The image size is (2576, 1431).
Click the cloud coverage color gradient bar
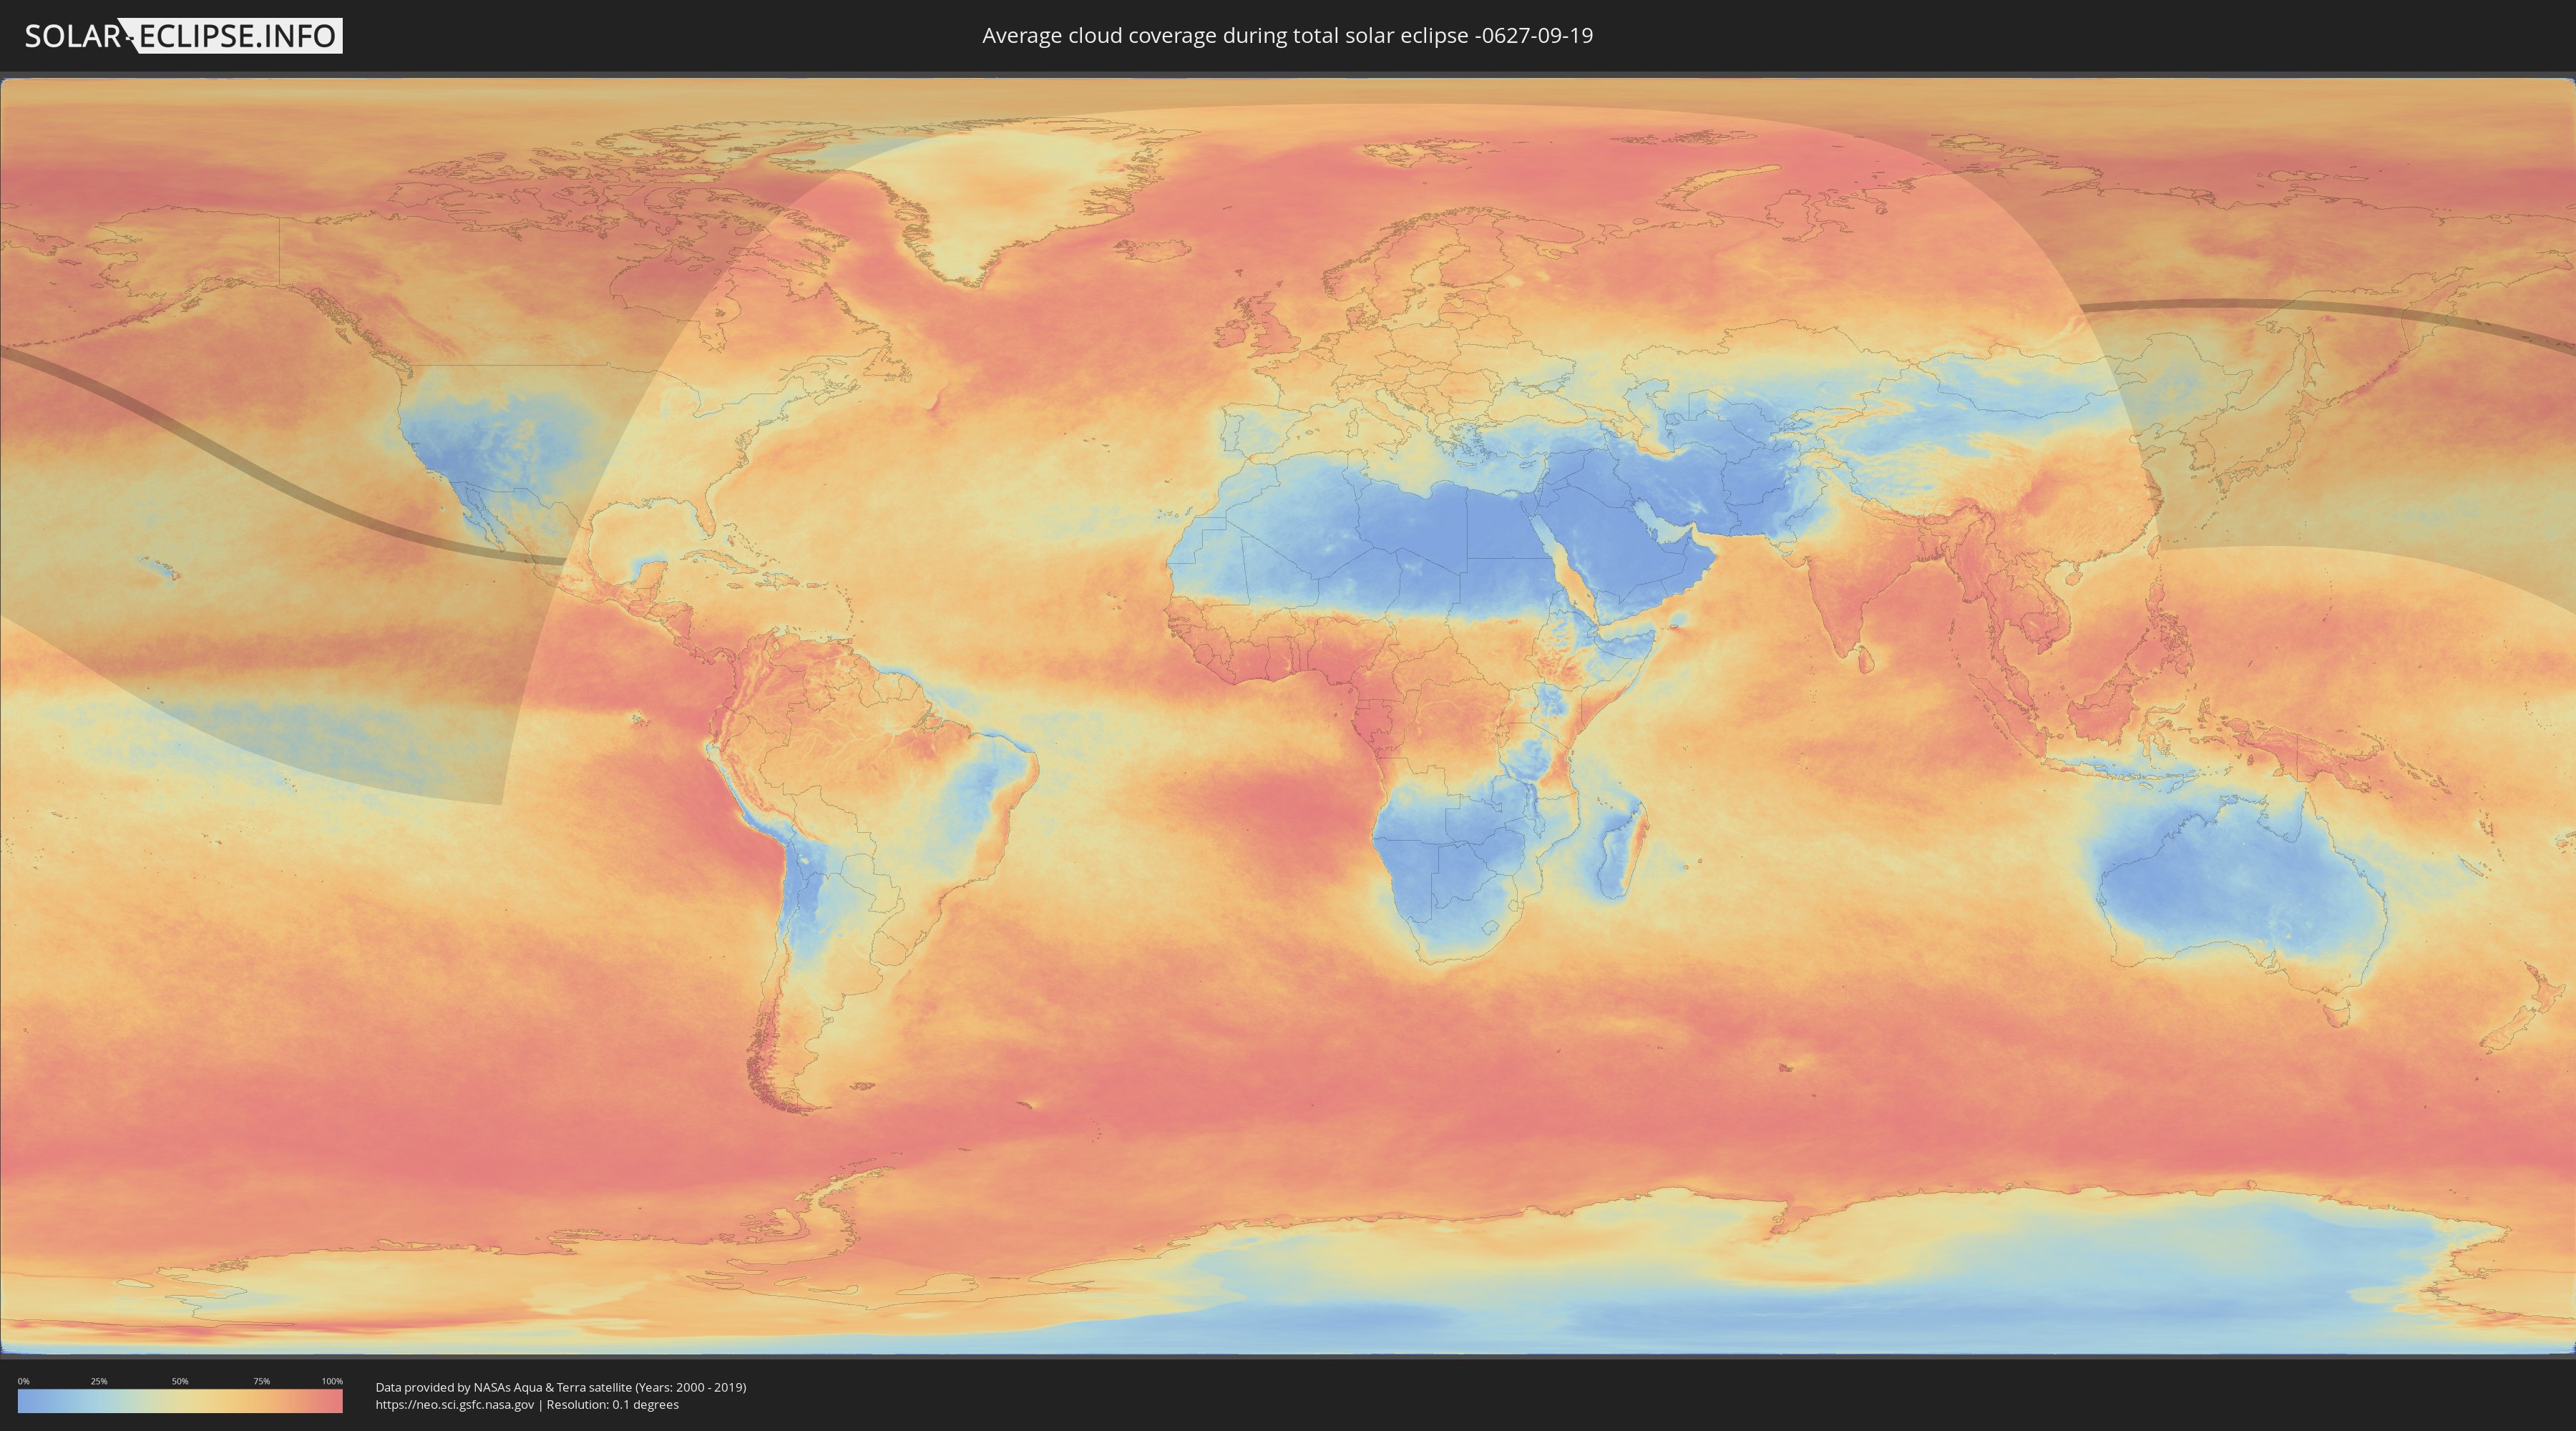[x=180, y=1401]
